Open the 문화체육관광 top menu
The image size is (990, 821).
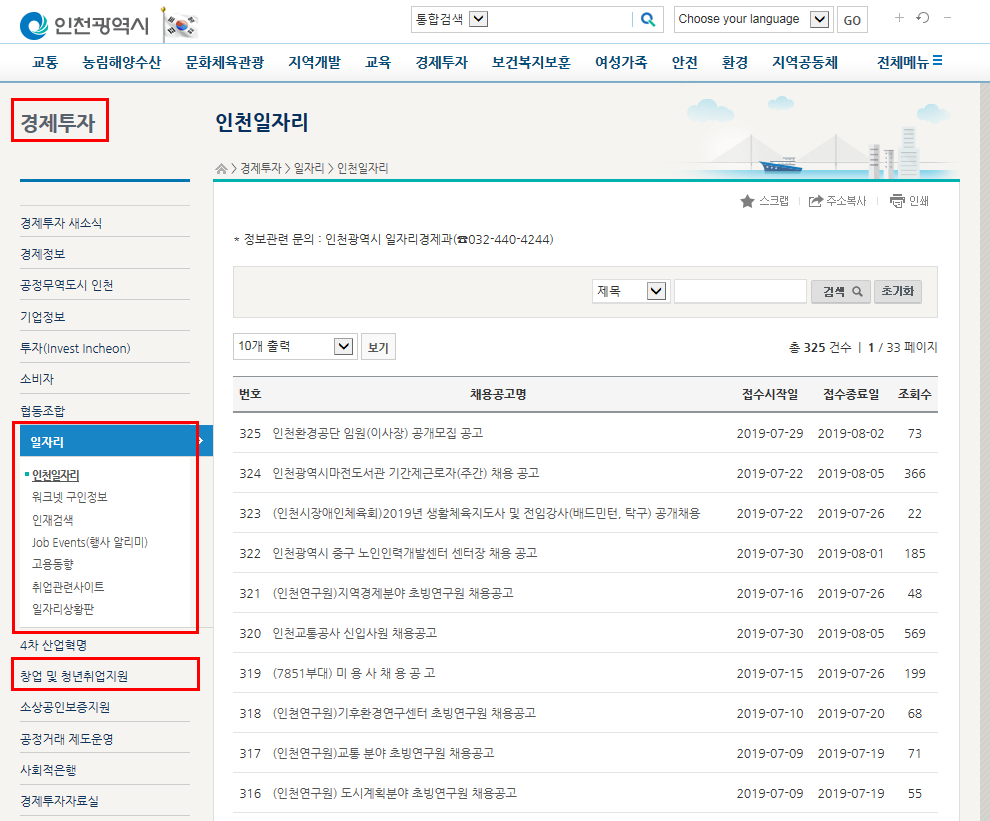[225, 62]
